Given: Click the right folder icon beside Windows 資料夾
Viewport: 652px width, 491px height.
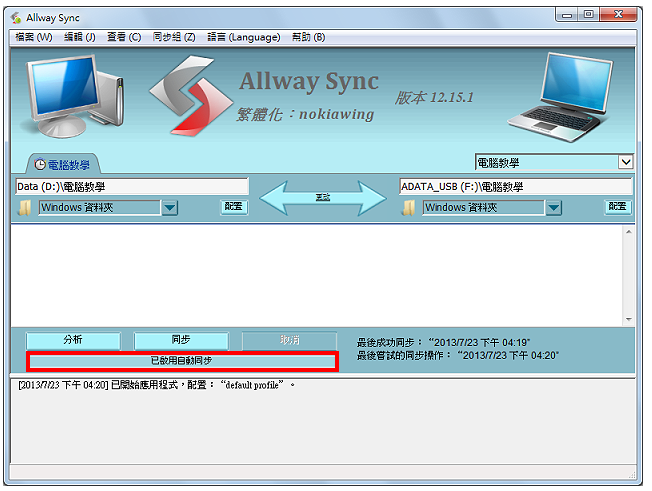Looking at the screenshot, I should click(x=408, y=207).
